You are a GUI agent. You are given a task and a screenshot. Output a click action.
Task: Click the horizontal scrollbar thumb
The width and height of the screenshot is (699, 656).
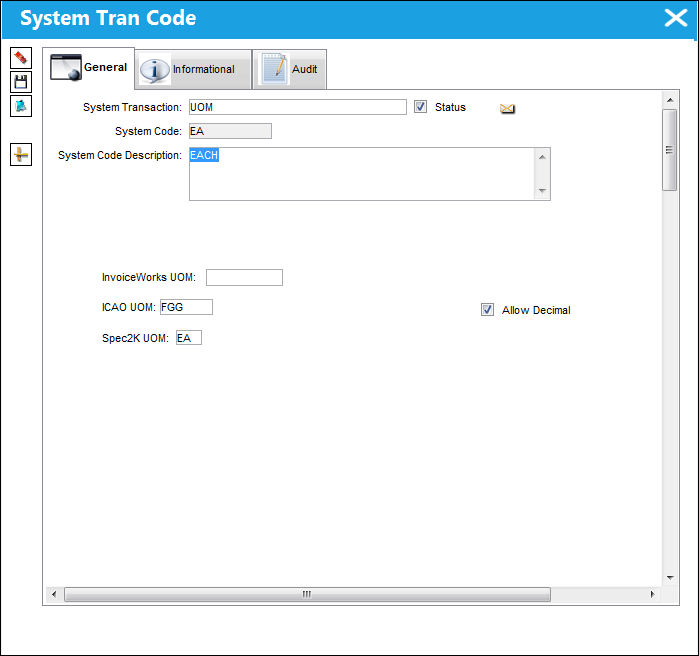click(308, 594)
